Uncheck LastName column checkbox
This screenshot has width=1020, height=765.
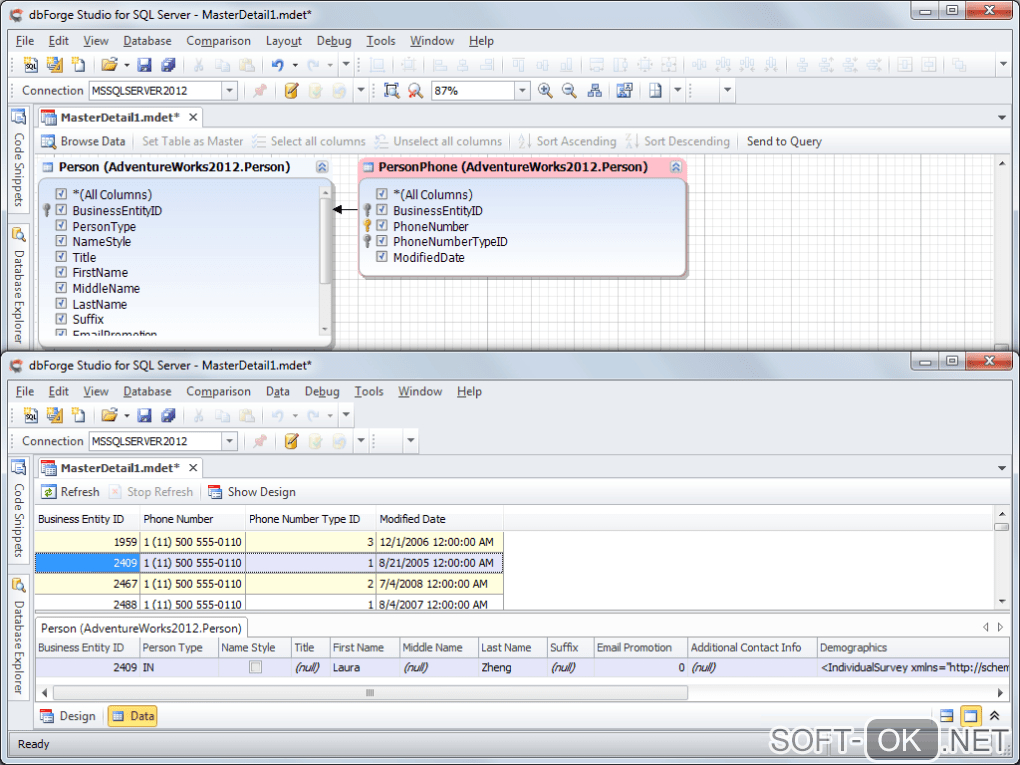tap(61, 303)
